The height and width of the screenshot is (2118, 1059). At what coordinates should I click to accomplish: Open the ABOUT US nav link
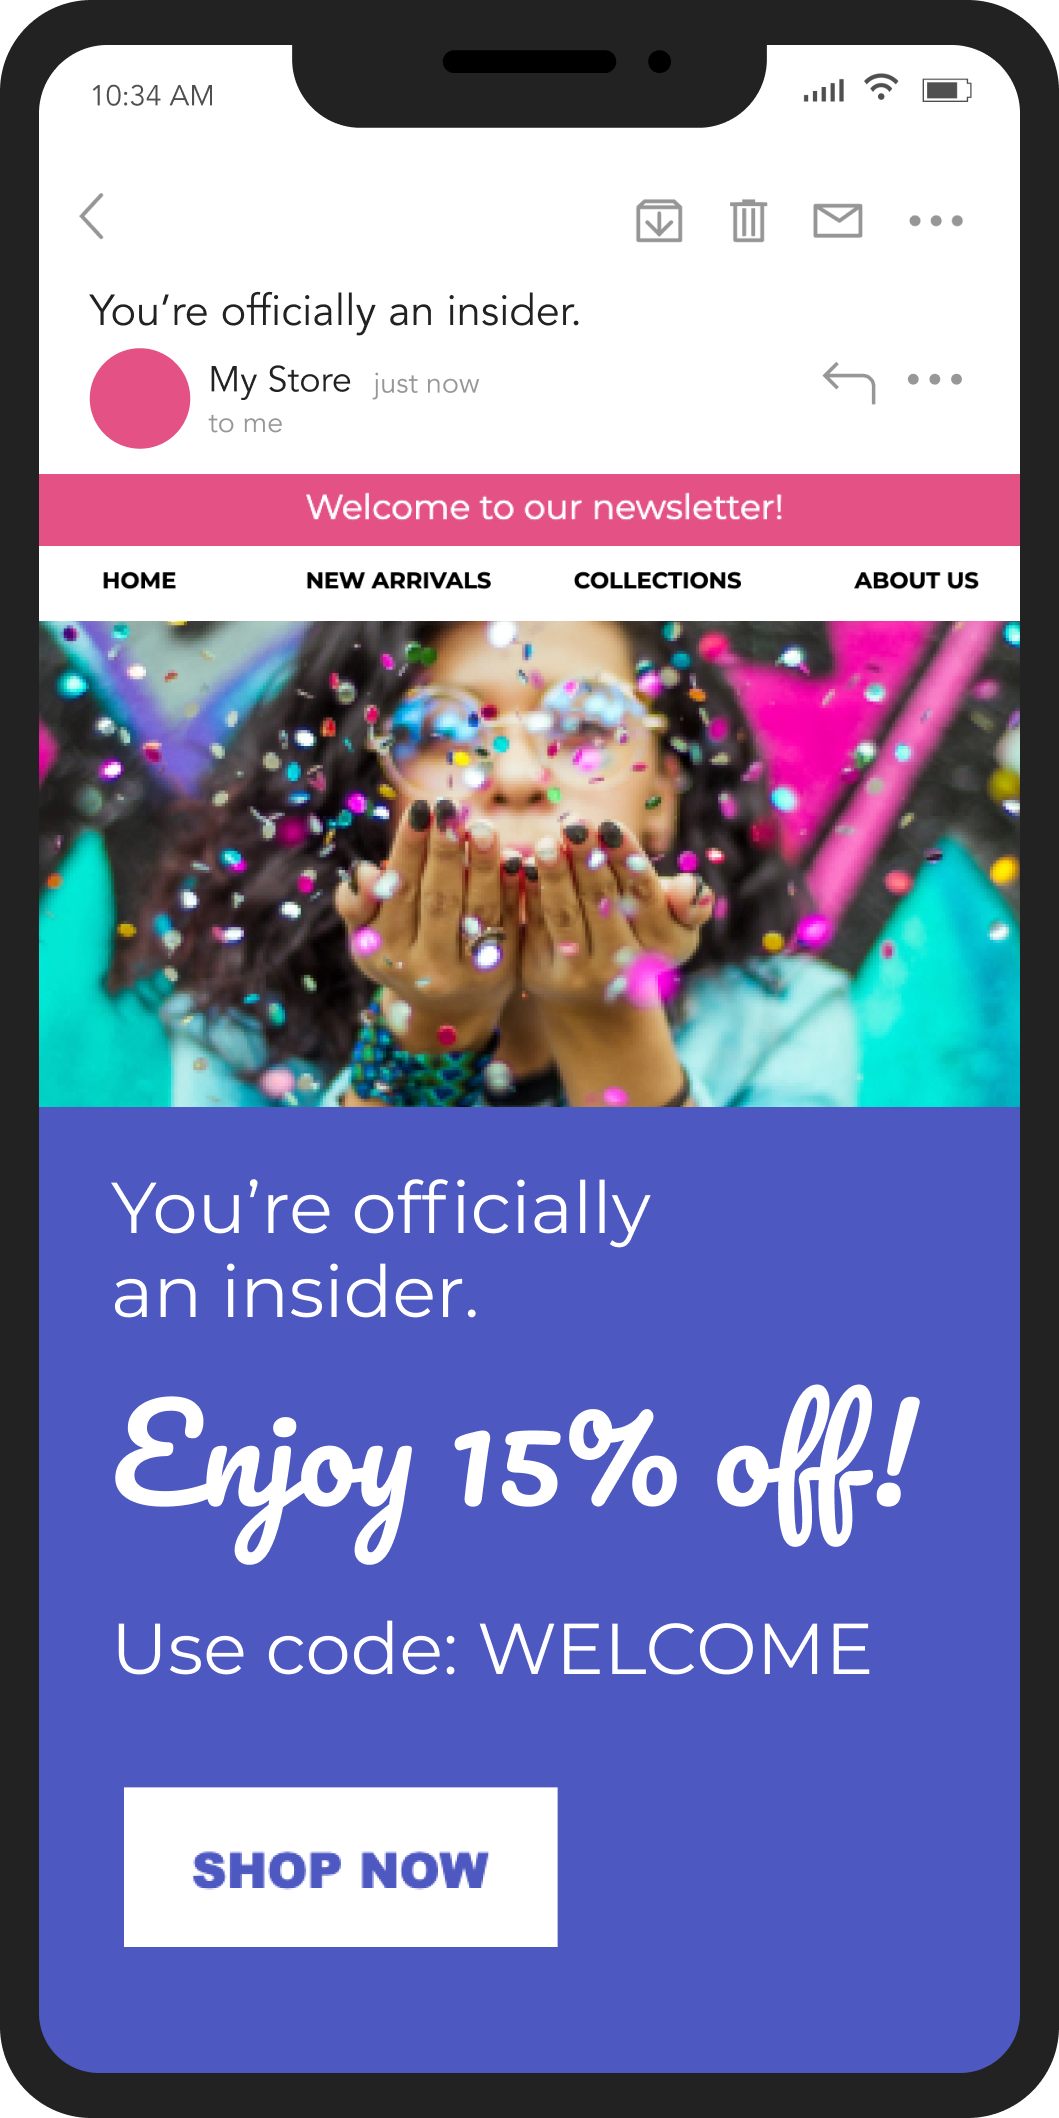[x=916, y=580]
